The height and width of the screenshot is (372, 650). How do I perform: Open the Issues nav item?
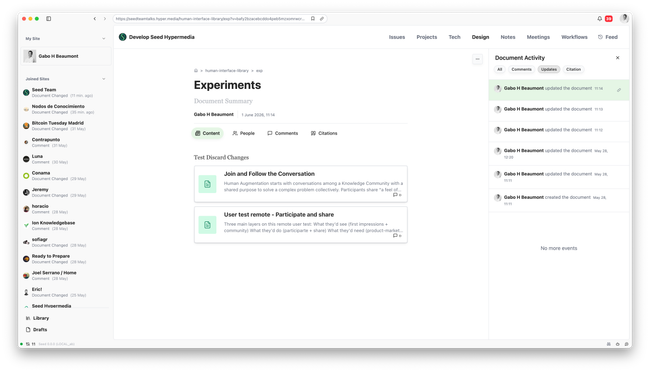397,37
